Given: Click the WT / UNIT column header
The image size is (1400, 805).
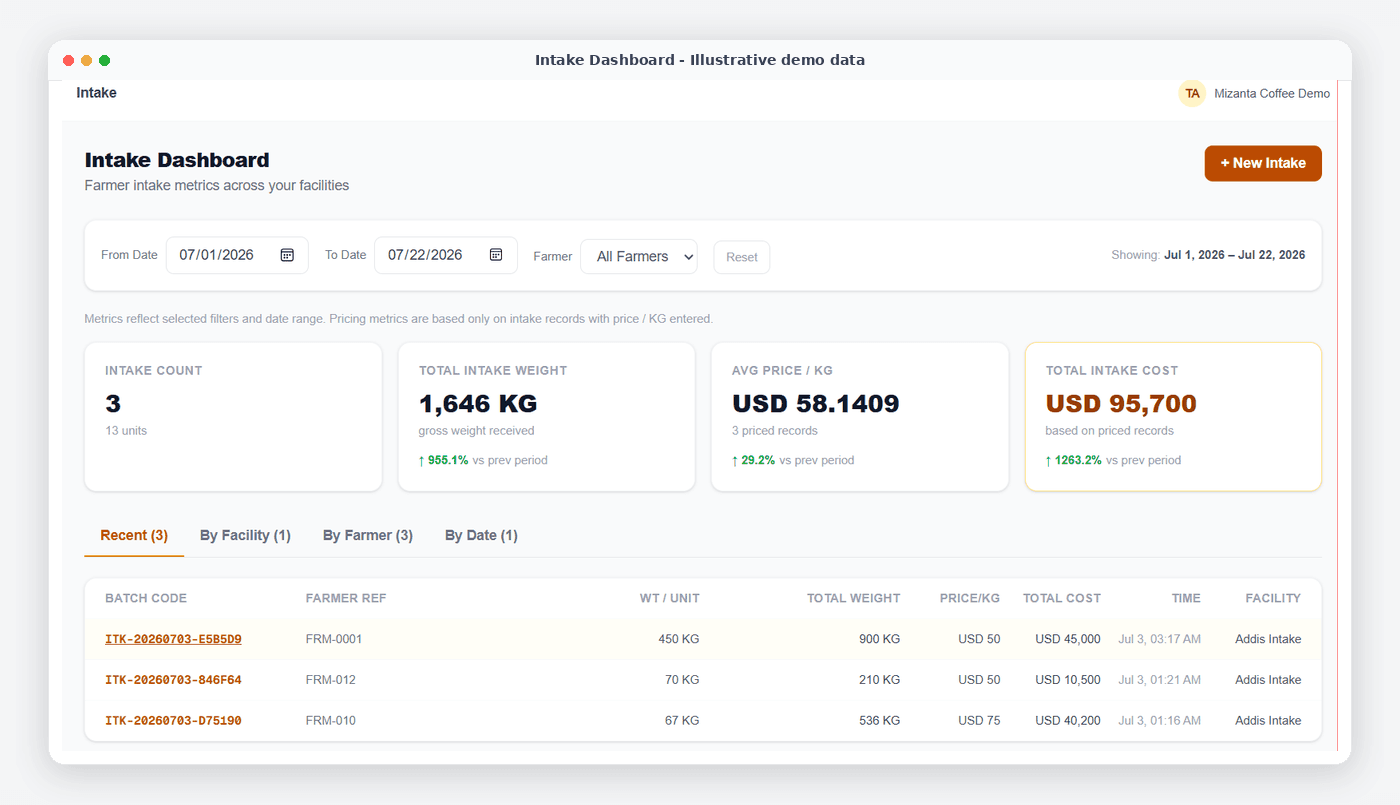Looking at the screenshot, I should pos(670,598).
